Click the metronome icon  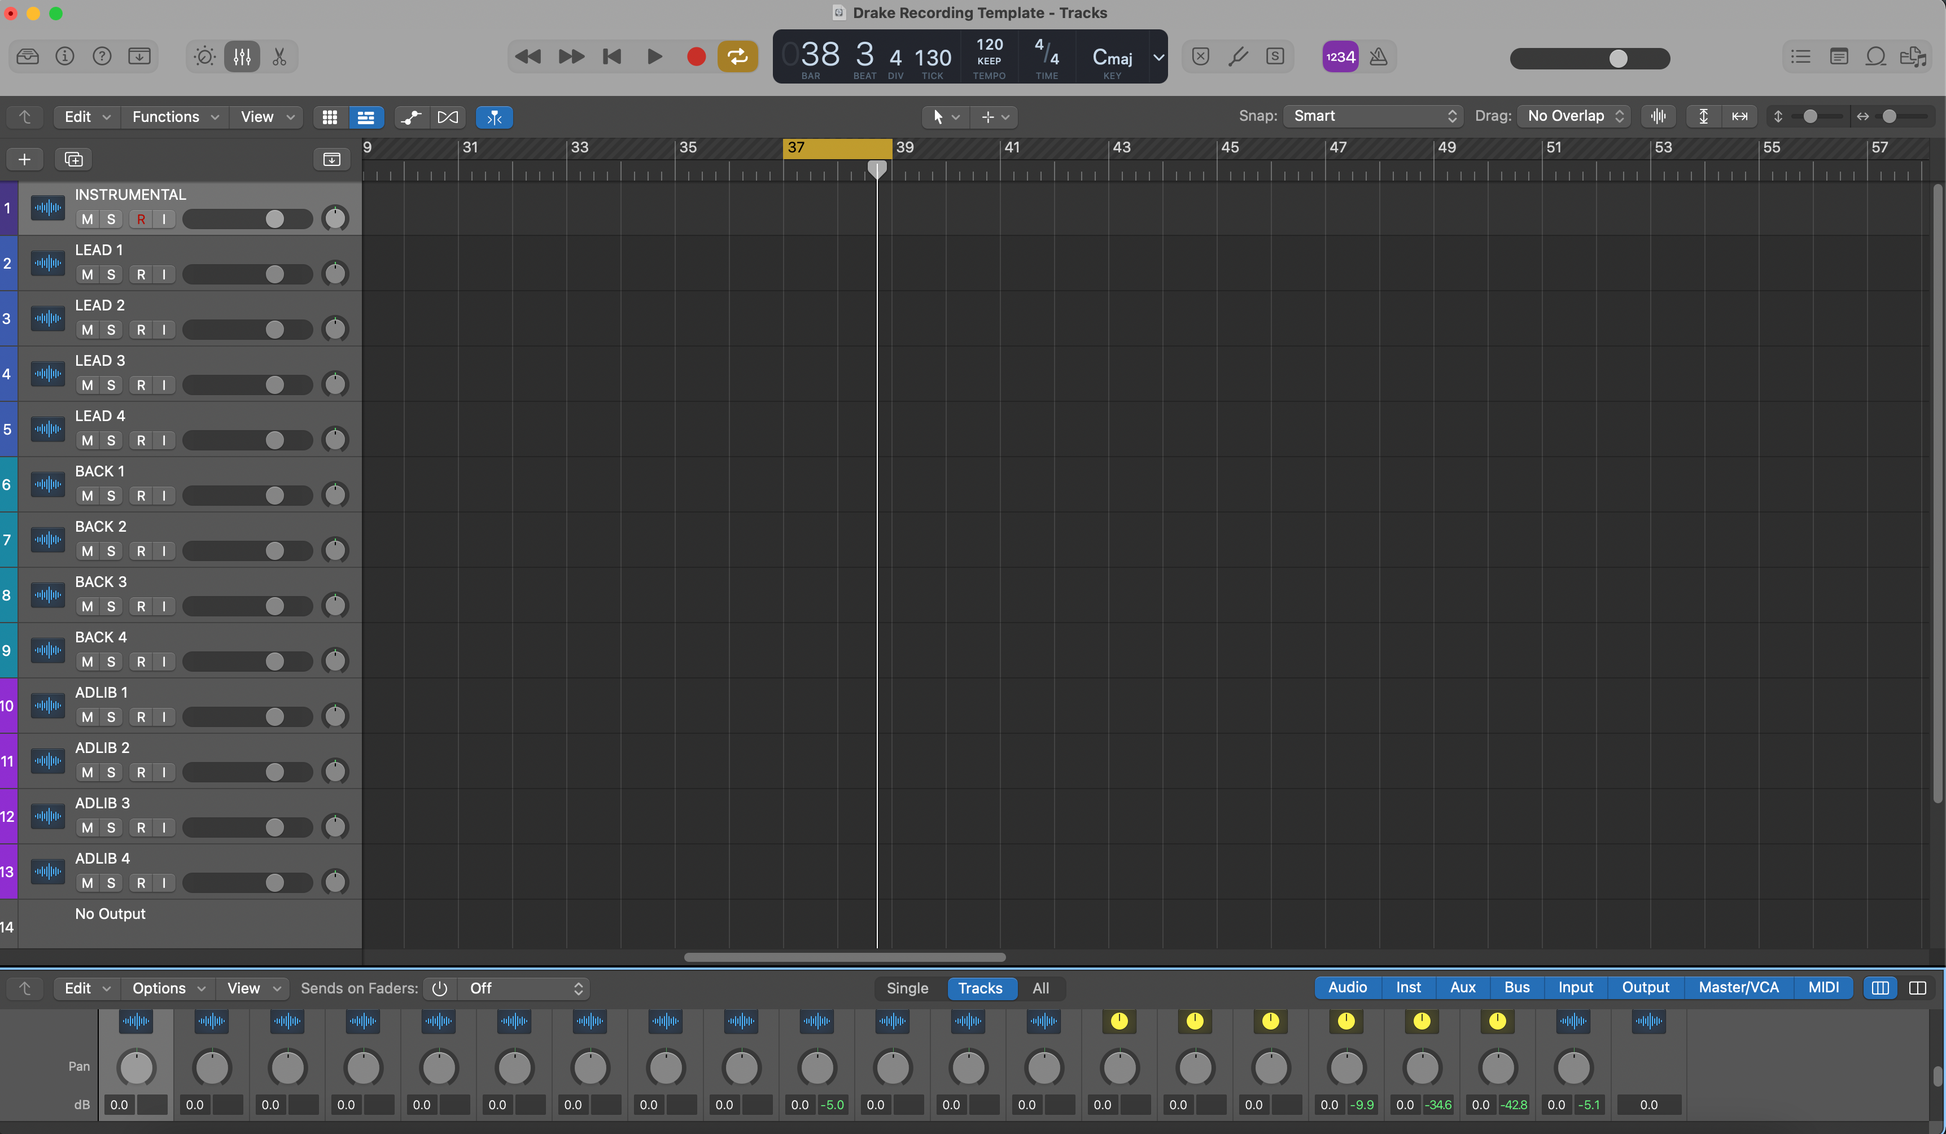click(1378, 57)
